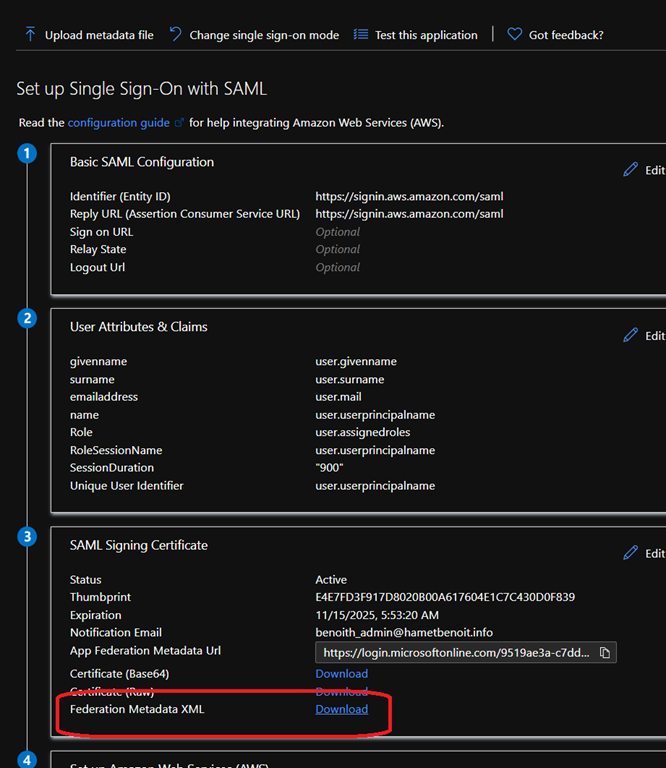Screen dimensions: 666x768
Task: Click the Test this application checklist icon
Action: pos(361,35)
